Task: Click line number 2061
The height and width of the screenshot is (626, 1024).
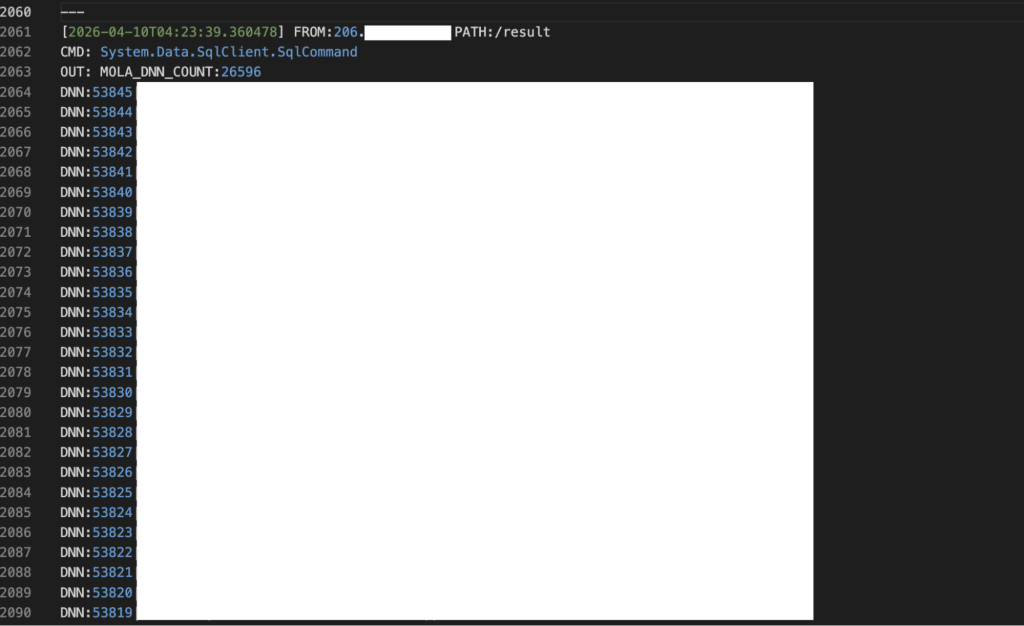Action: [16, 32]
